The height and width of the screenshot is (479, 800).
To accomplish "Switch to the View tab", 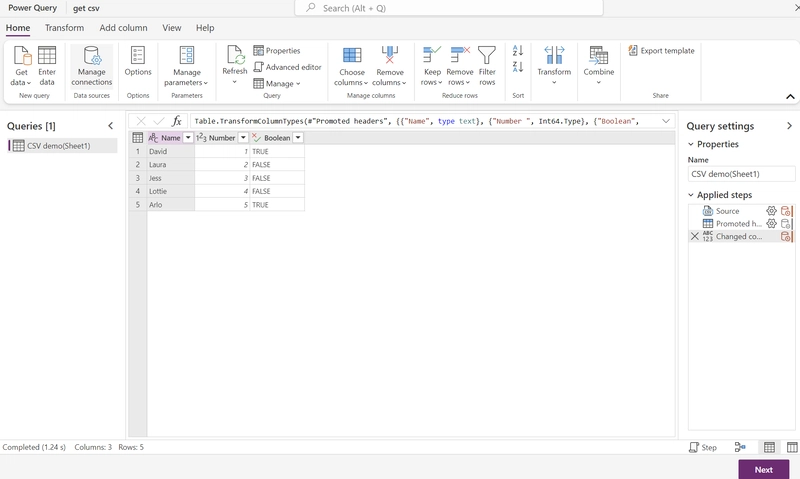I will pos(172,28).
